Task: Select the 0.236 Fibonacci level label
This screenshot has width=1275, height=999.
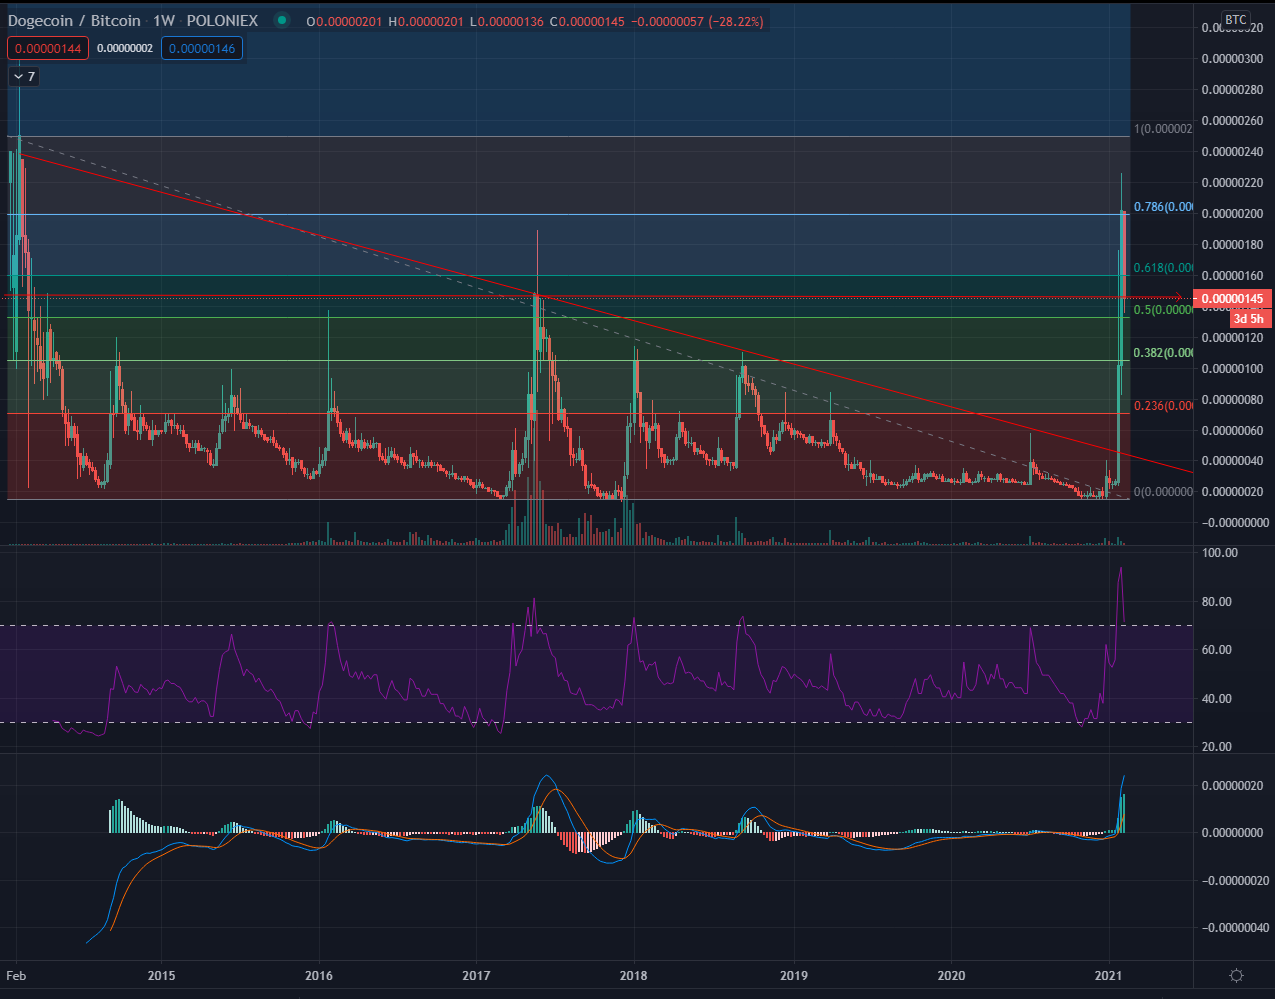Action: (x=1163, y=405)
